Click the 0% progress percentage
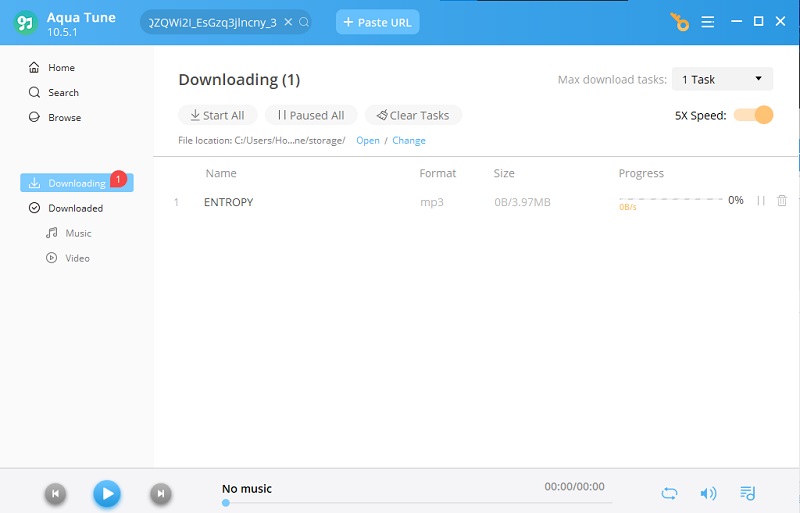Viewport: 800px width, 513px height. click(736, 200)
